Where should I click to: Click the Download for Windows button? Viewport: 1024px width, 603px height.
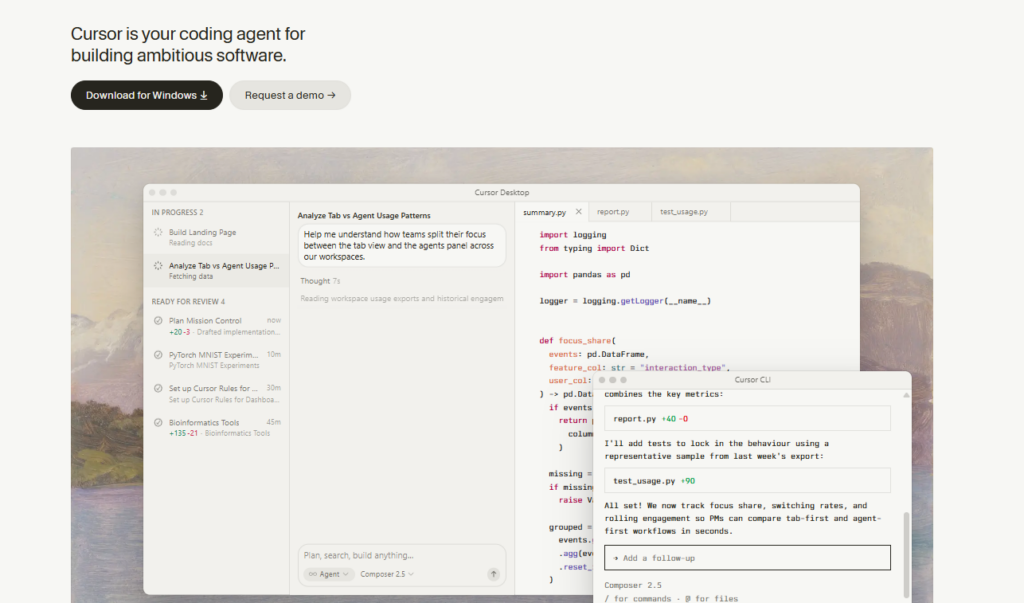point(146,95)
